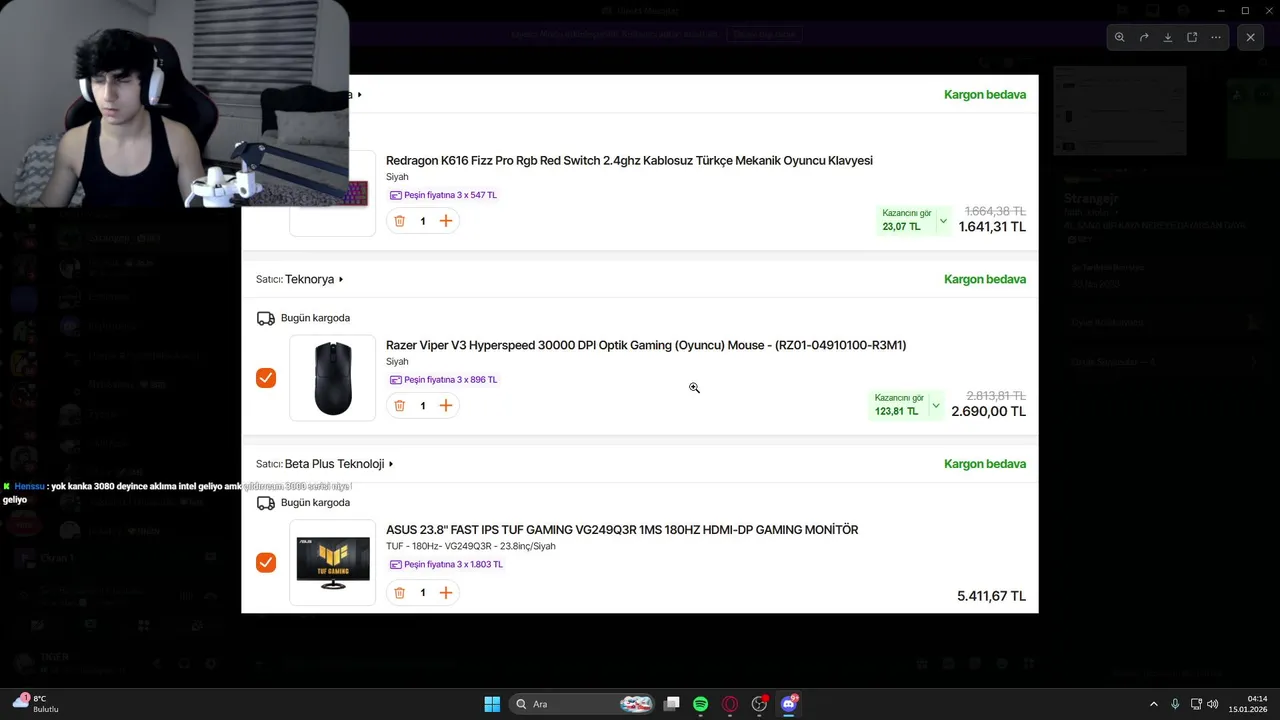Click ASUS TUF Gaming monitor thumbnail
Image resolution: width=1280 pixels, height=720 pixels.
click(333, 562)
